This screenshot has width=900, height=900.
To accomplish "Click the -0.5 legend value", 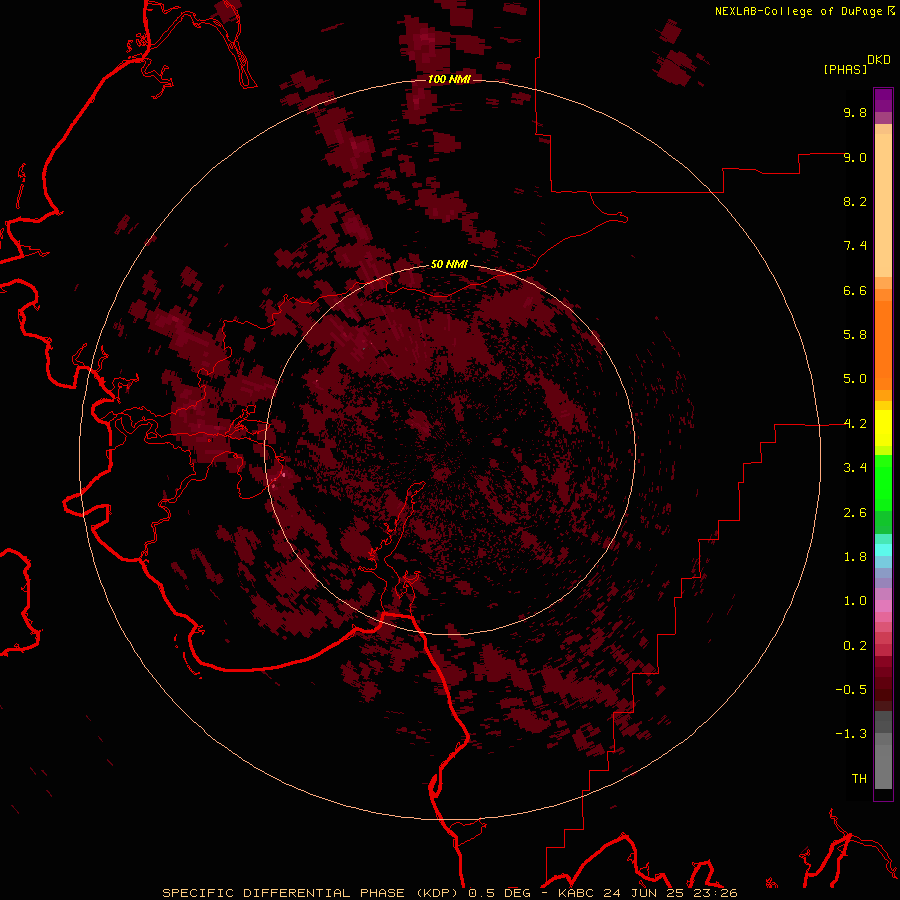I will tap(851, 690).
